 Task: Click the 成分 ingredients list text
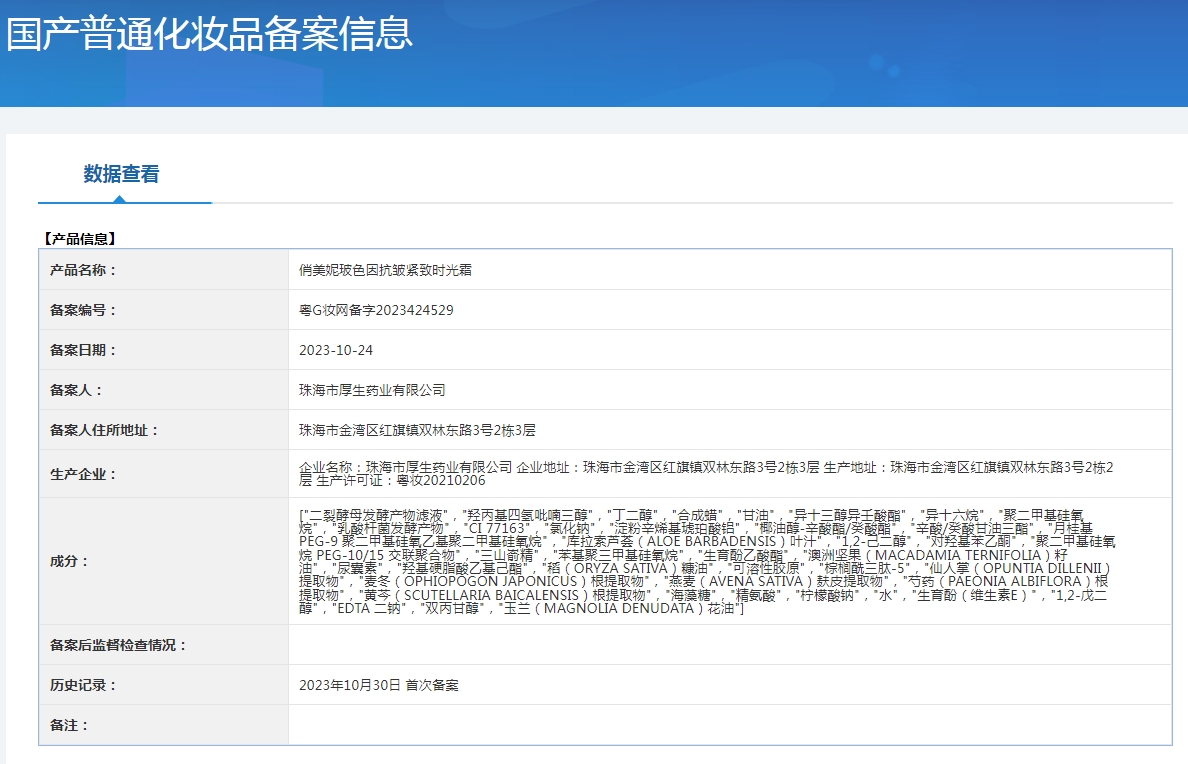coord(707,562)
